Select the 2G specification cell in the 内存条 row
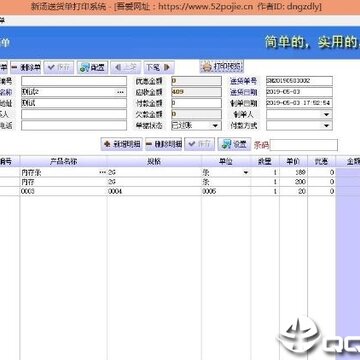This screenshot has height=360, width=360. tap(154, 173)
